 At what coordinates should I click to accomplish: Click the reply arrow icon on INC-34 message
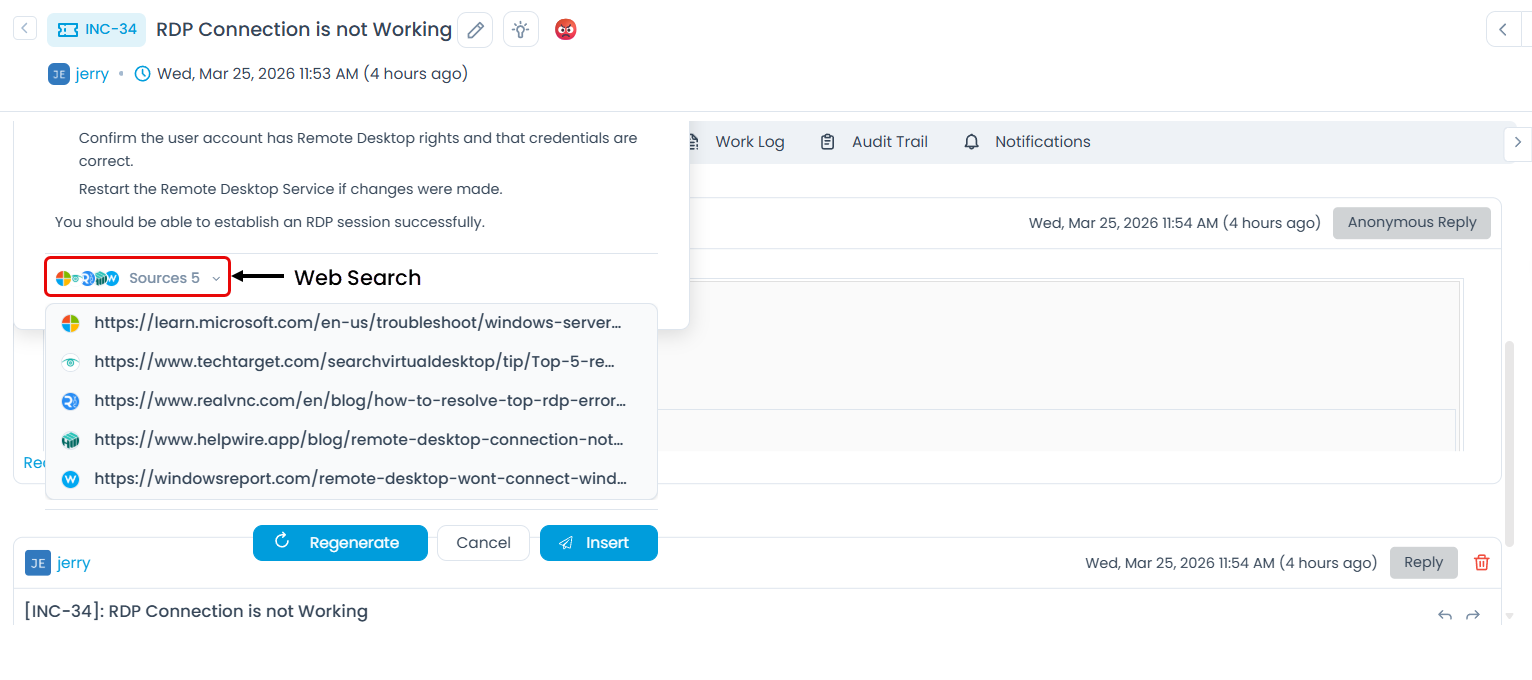(1444, 615)
